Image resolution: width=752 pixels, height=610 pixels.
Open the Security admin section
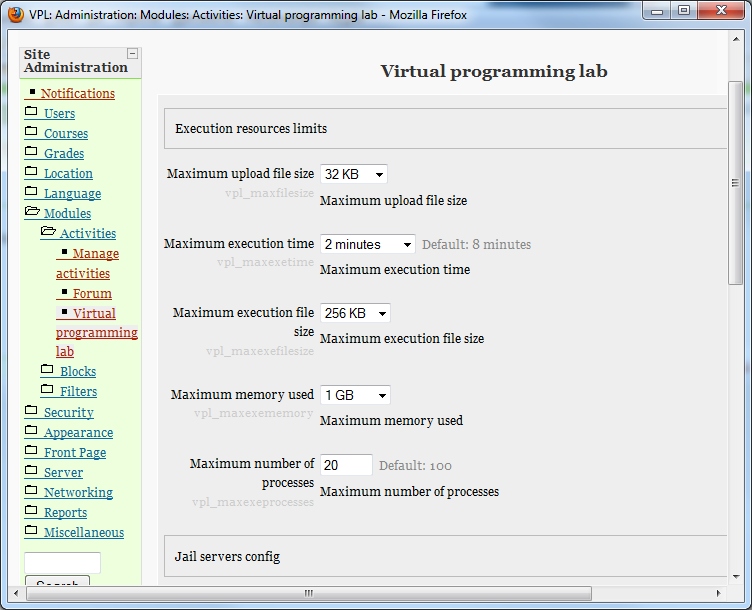pyautogui.click(x=69, y=412)
